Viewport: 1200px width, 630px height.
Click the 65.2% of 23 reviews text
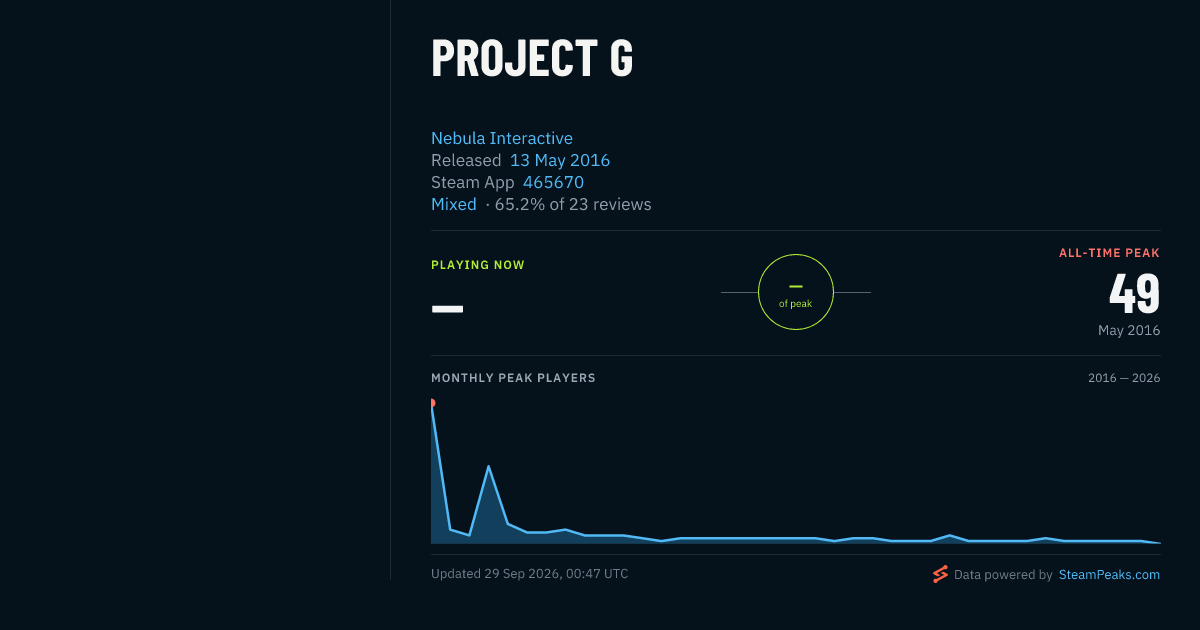573,204
